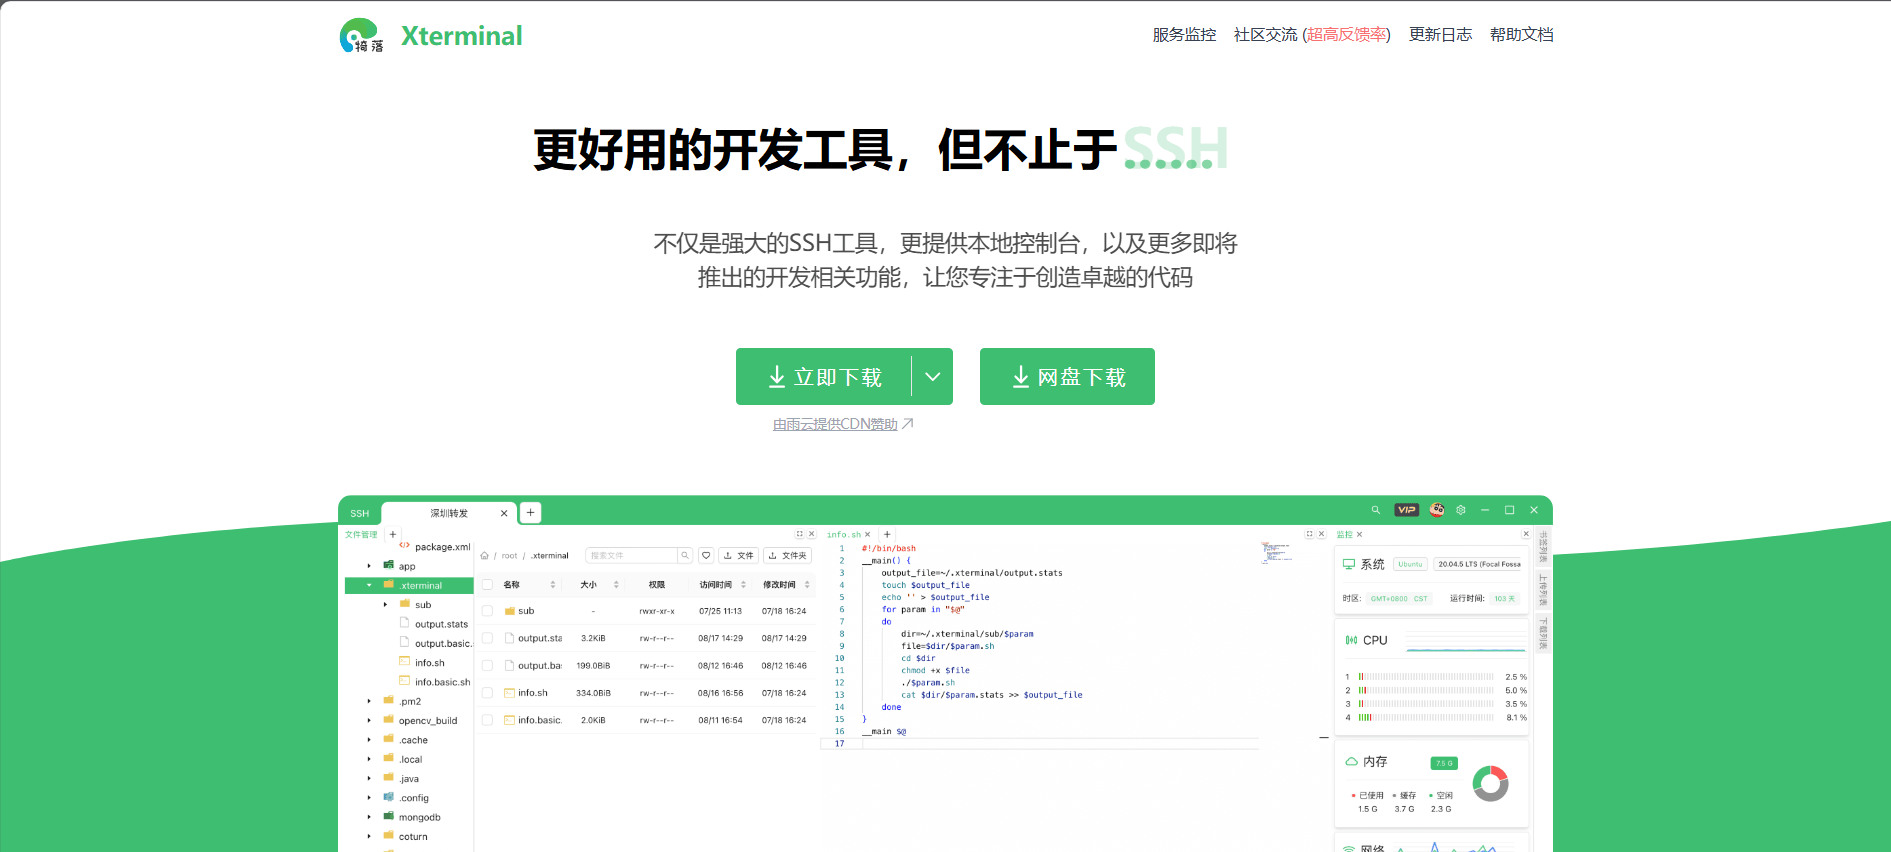1891x852 pixels.
Task: Expand the .pm2 folder in the tree
Action: click(369, 702)
